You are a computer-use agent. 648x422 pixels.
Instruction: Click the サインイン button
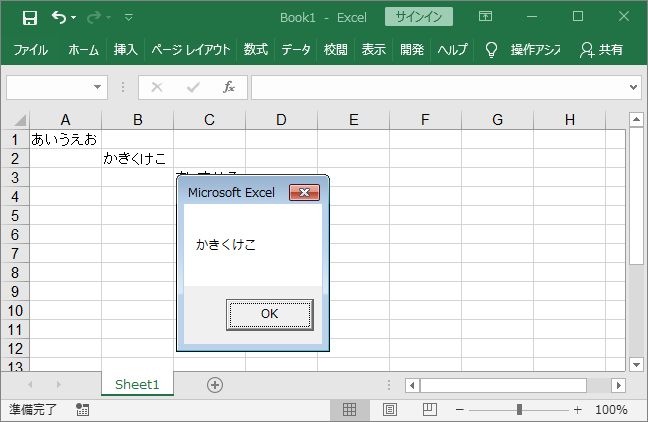[418, 17]
